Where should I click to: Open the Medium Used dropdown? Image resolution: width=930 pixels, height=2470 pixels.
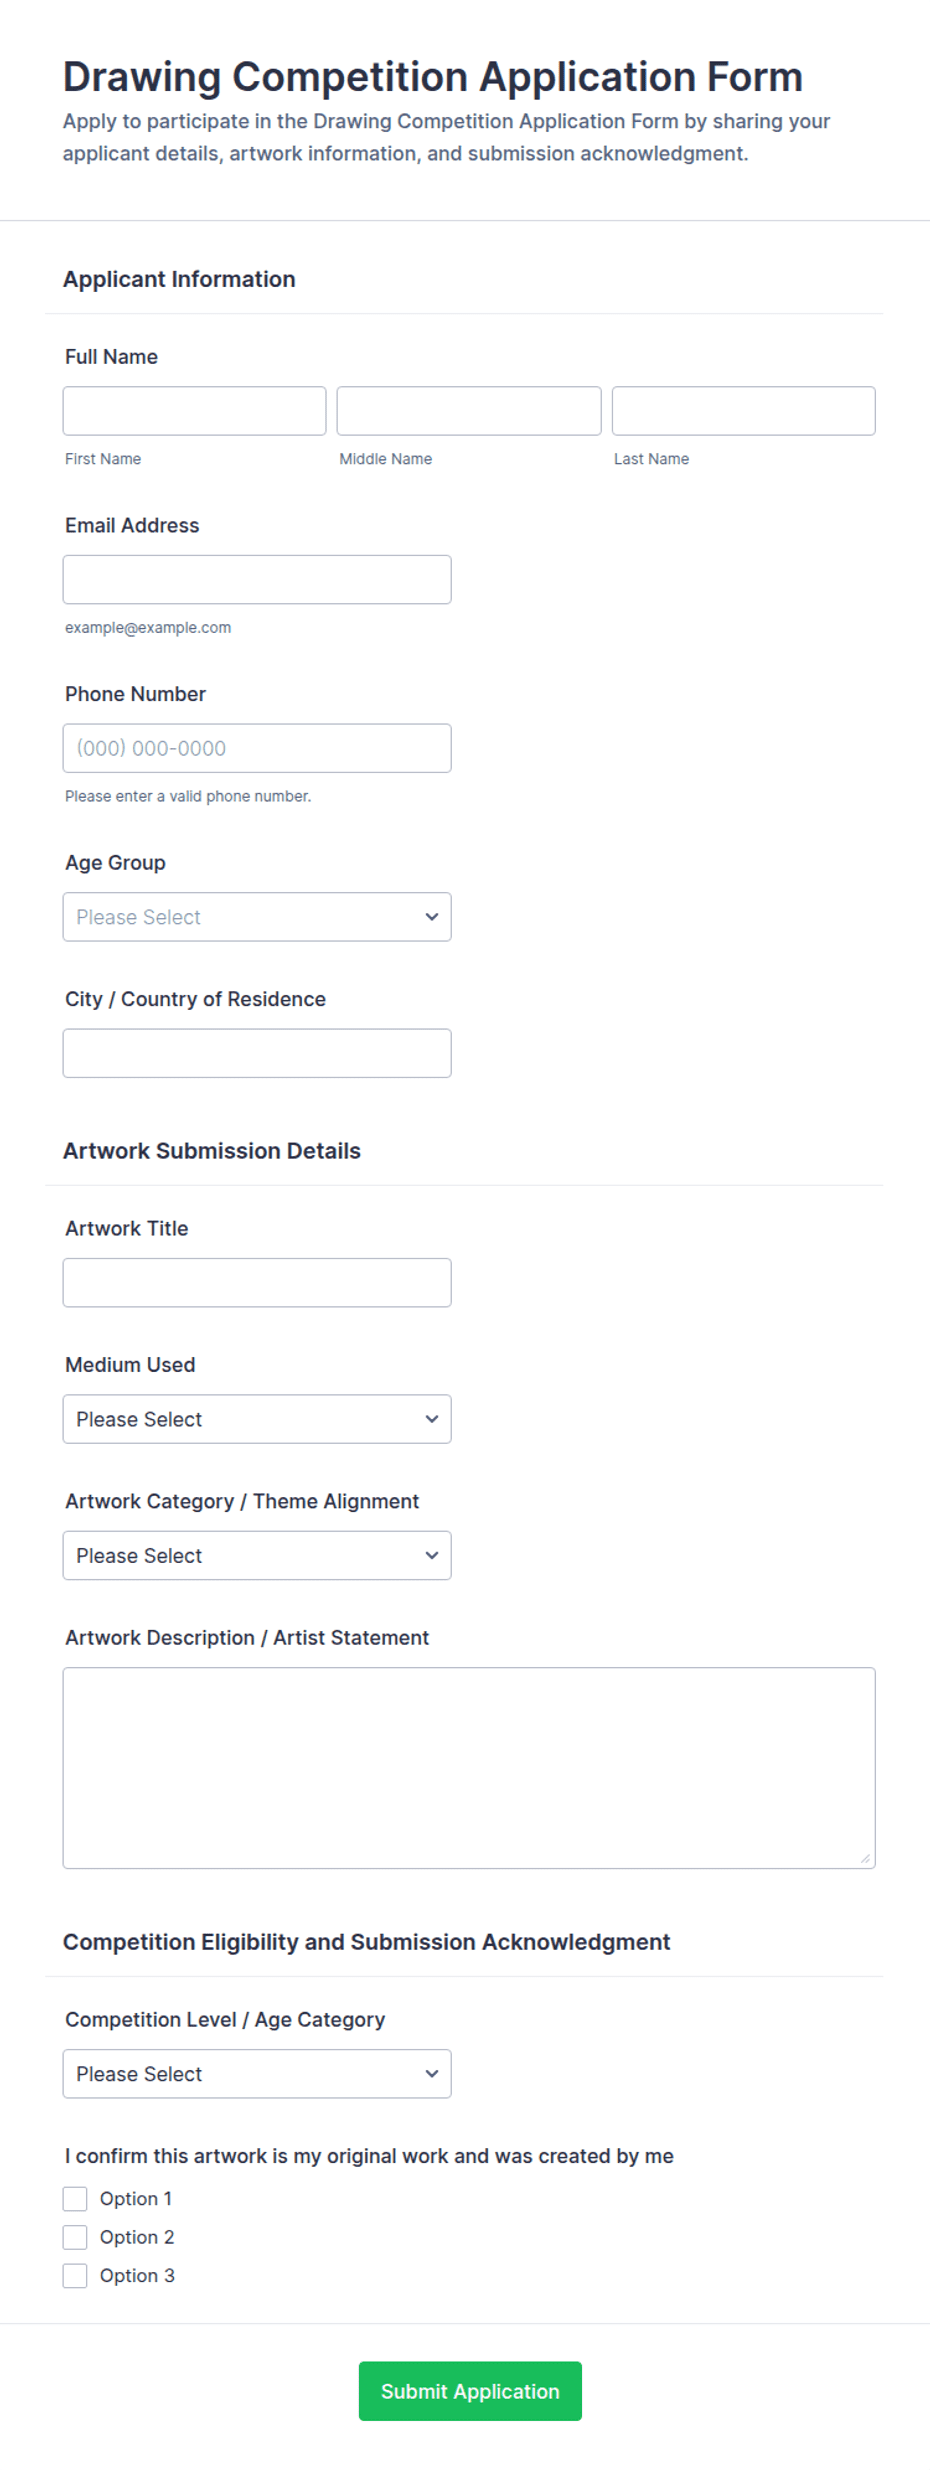tap(257, 1419)
